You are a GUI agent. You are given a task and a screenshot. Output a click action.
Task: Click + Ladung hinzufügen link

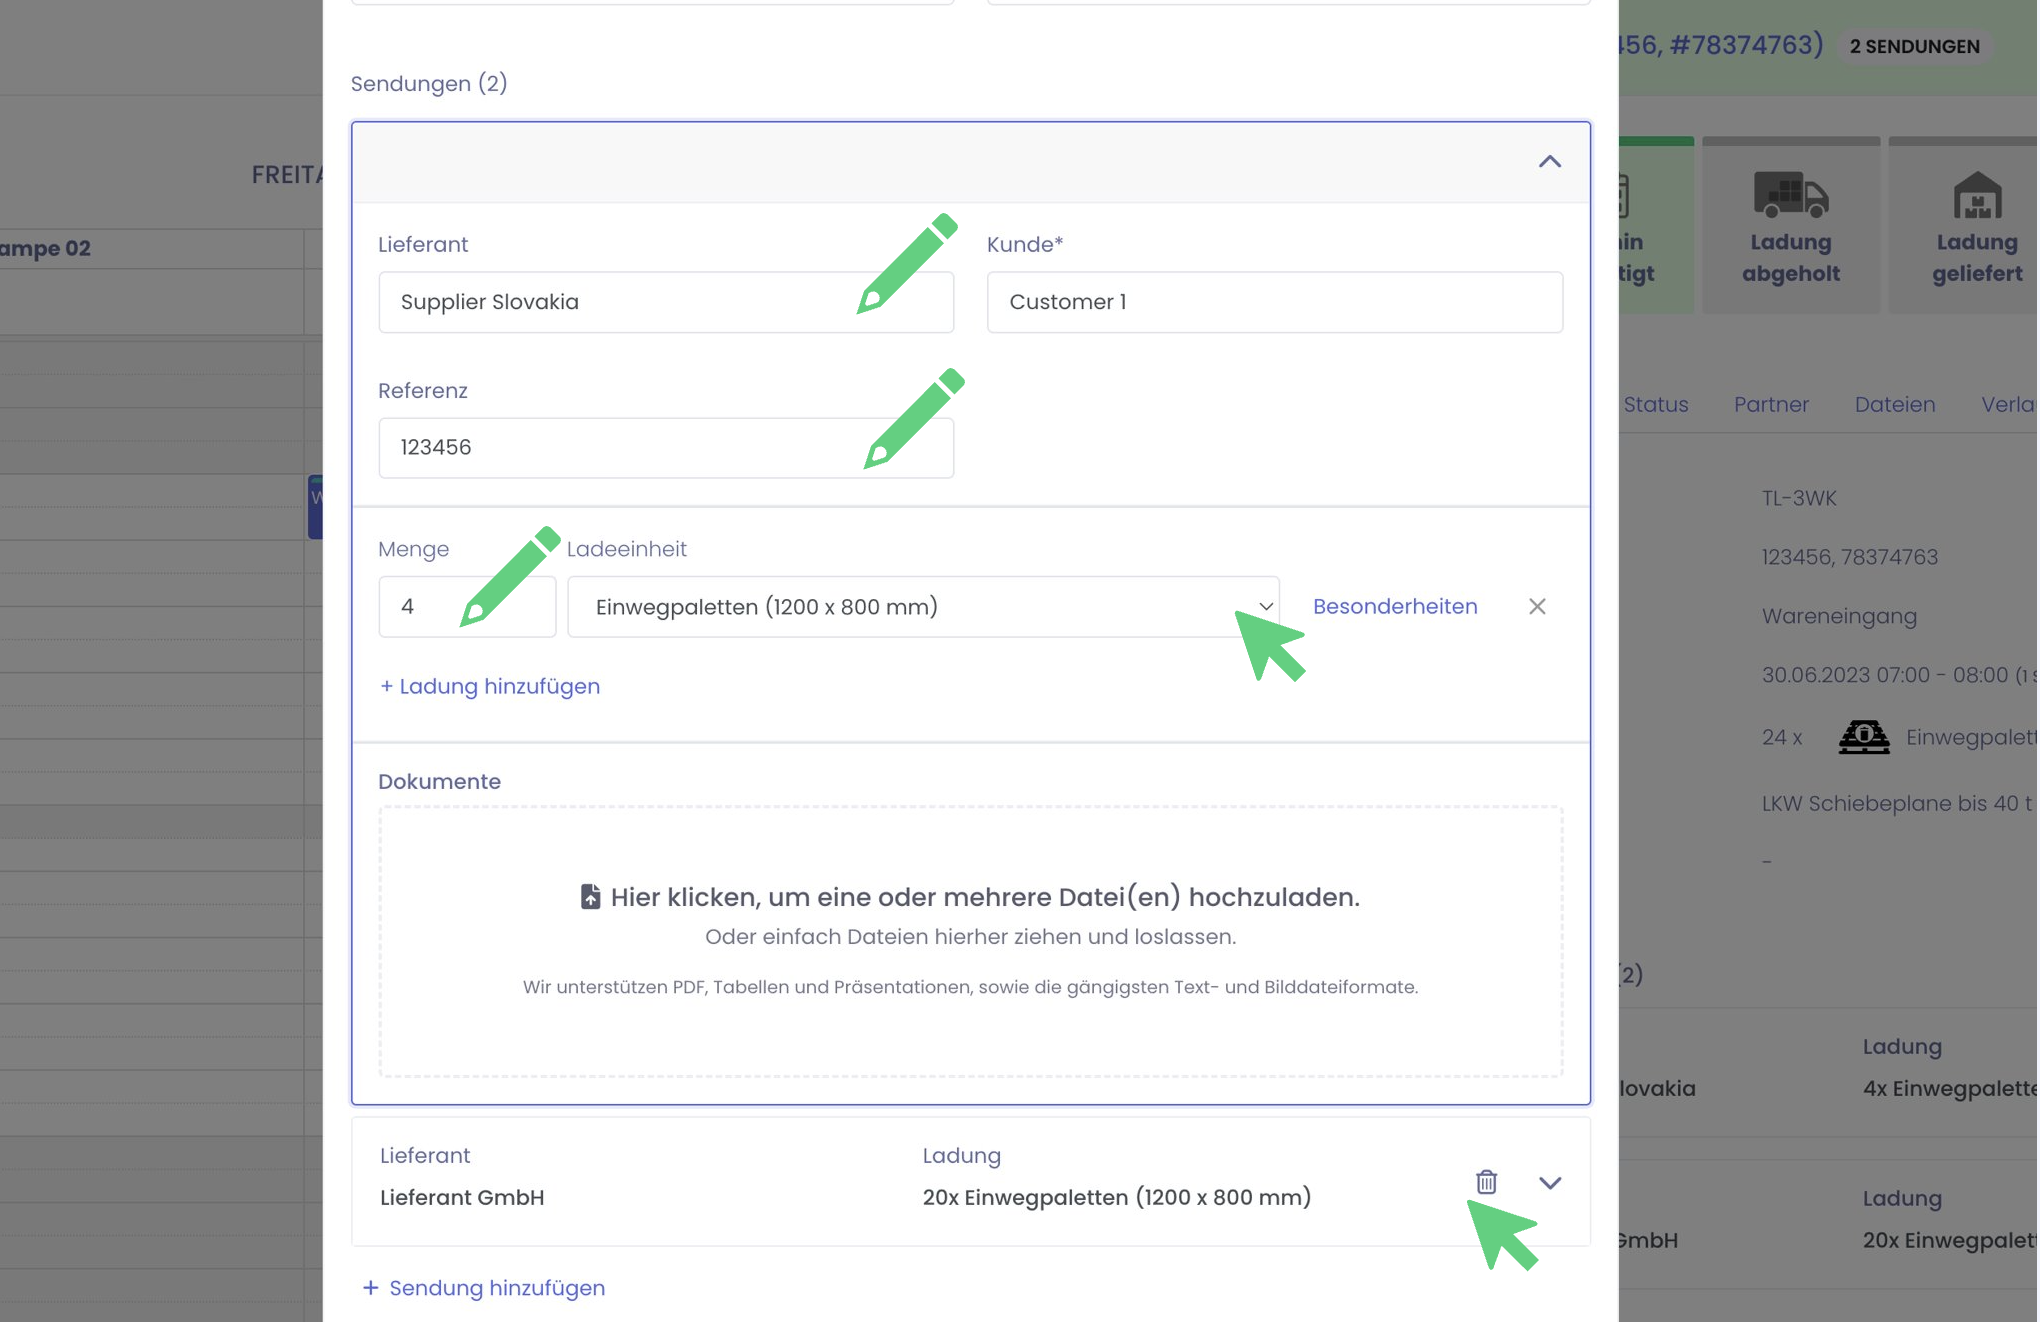tap(490, 686)
